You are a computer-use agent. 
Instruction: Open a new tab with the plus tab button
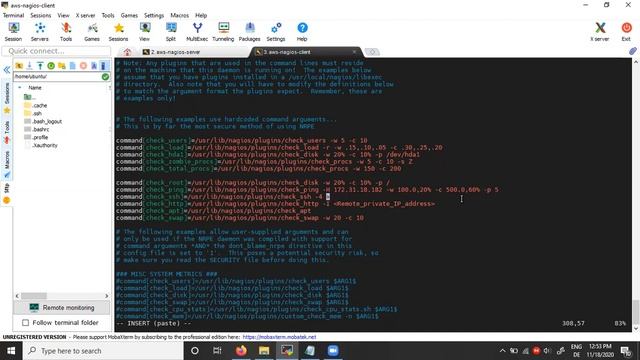pos(372,52)
